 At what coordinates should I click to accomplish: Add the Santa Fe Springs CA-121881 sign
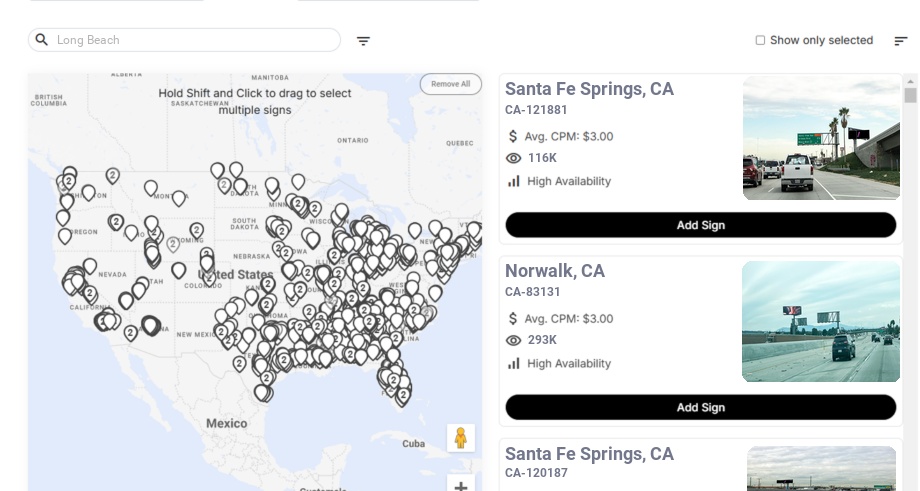tap(700, 225)
